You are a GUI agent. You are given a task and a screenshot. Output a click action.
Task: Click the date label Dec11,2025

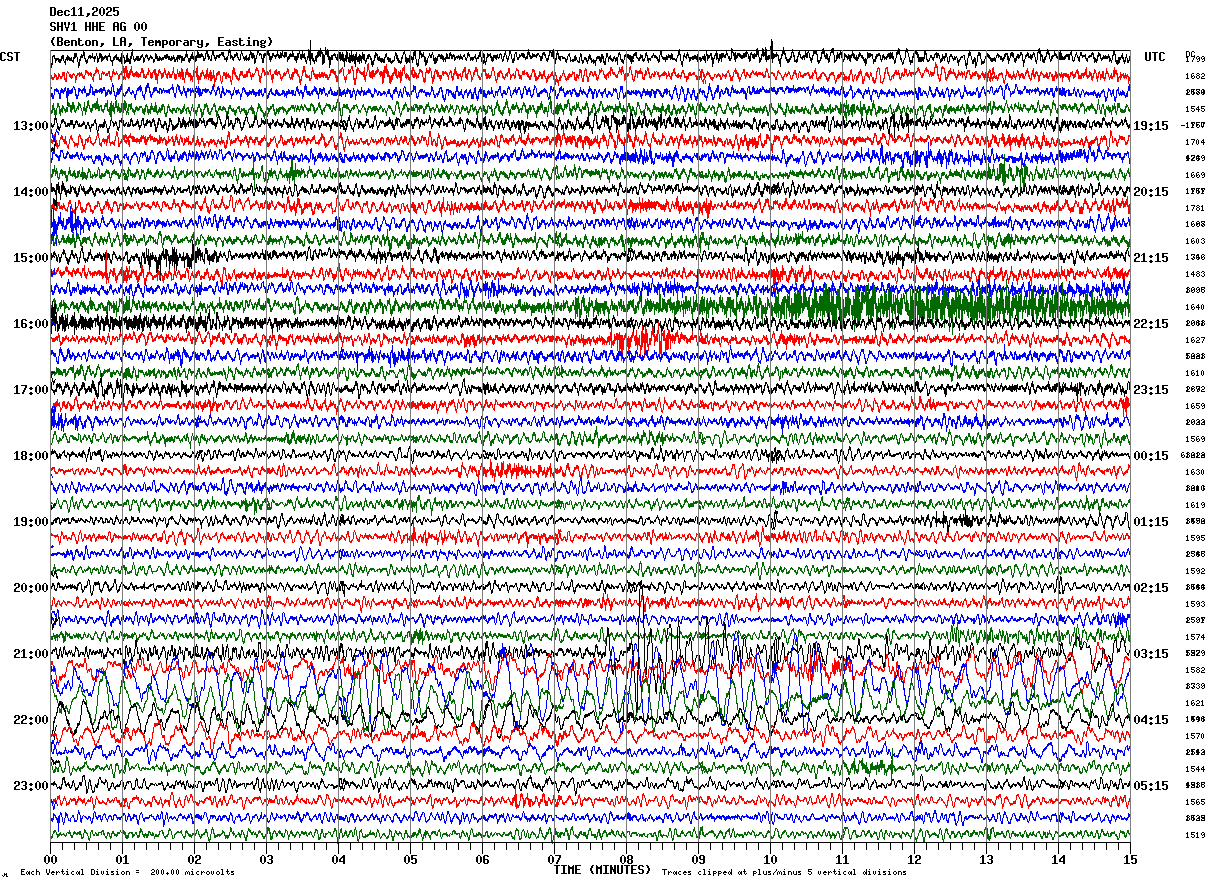click(x=84, y=12)
